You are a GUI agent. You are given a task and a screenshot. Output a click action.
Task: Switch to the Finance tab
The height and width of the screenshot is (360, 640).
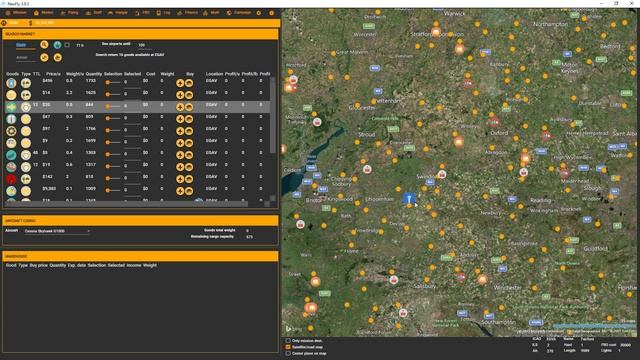(188, 13)
